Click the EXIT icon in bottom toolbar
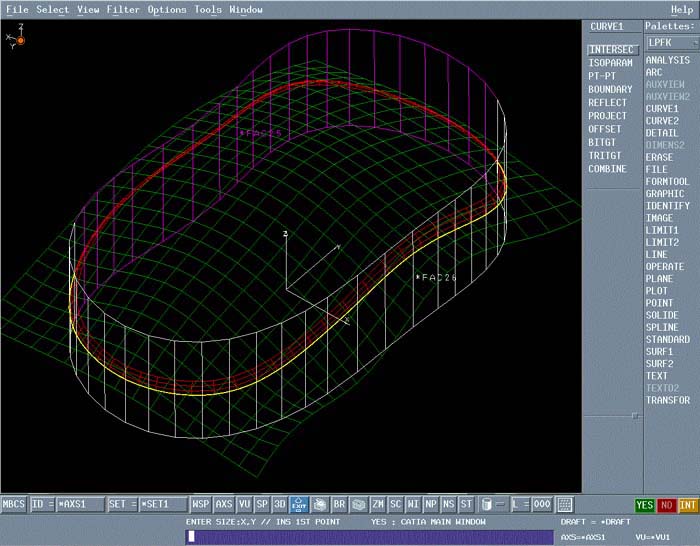Viewport: 700px width, 546px height. [299, 505]
